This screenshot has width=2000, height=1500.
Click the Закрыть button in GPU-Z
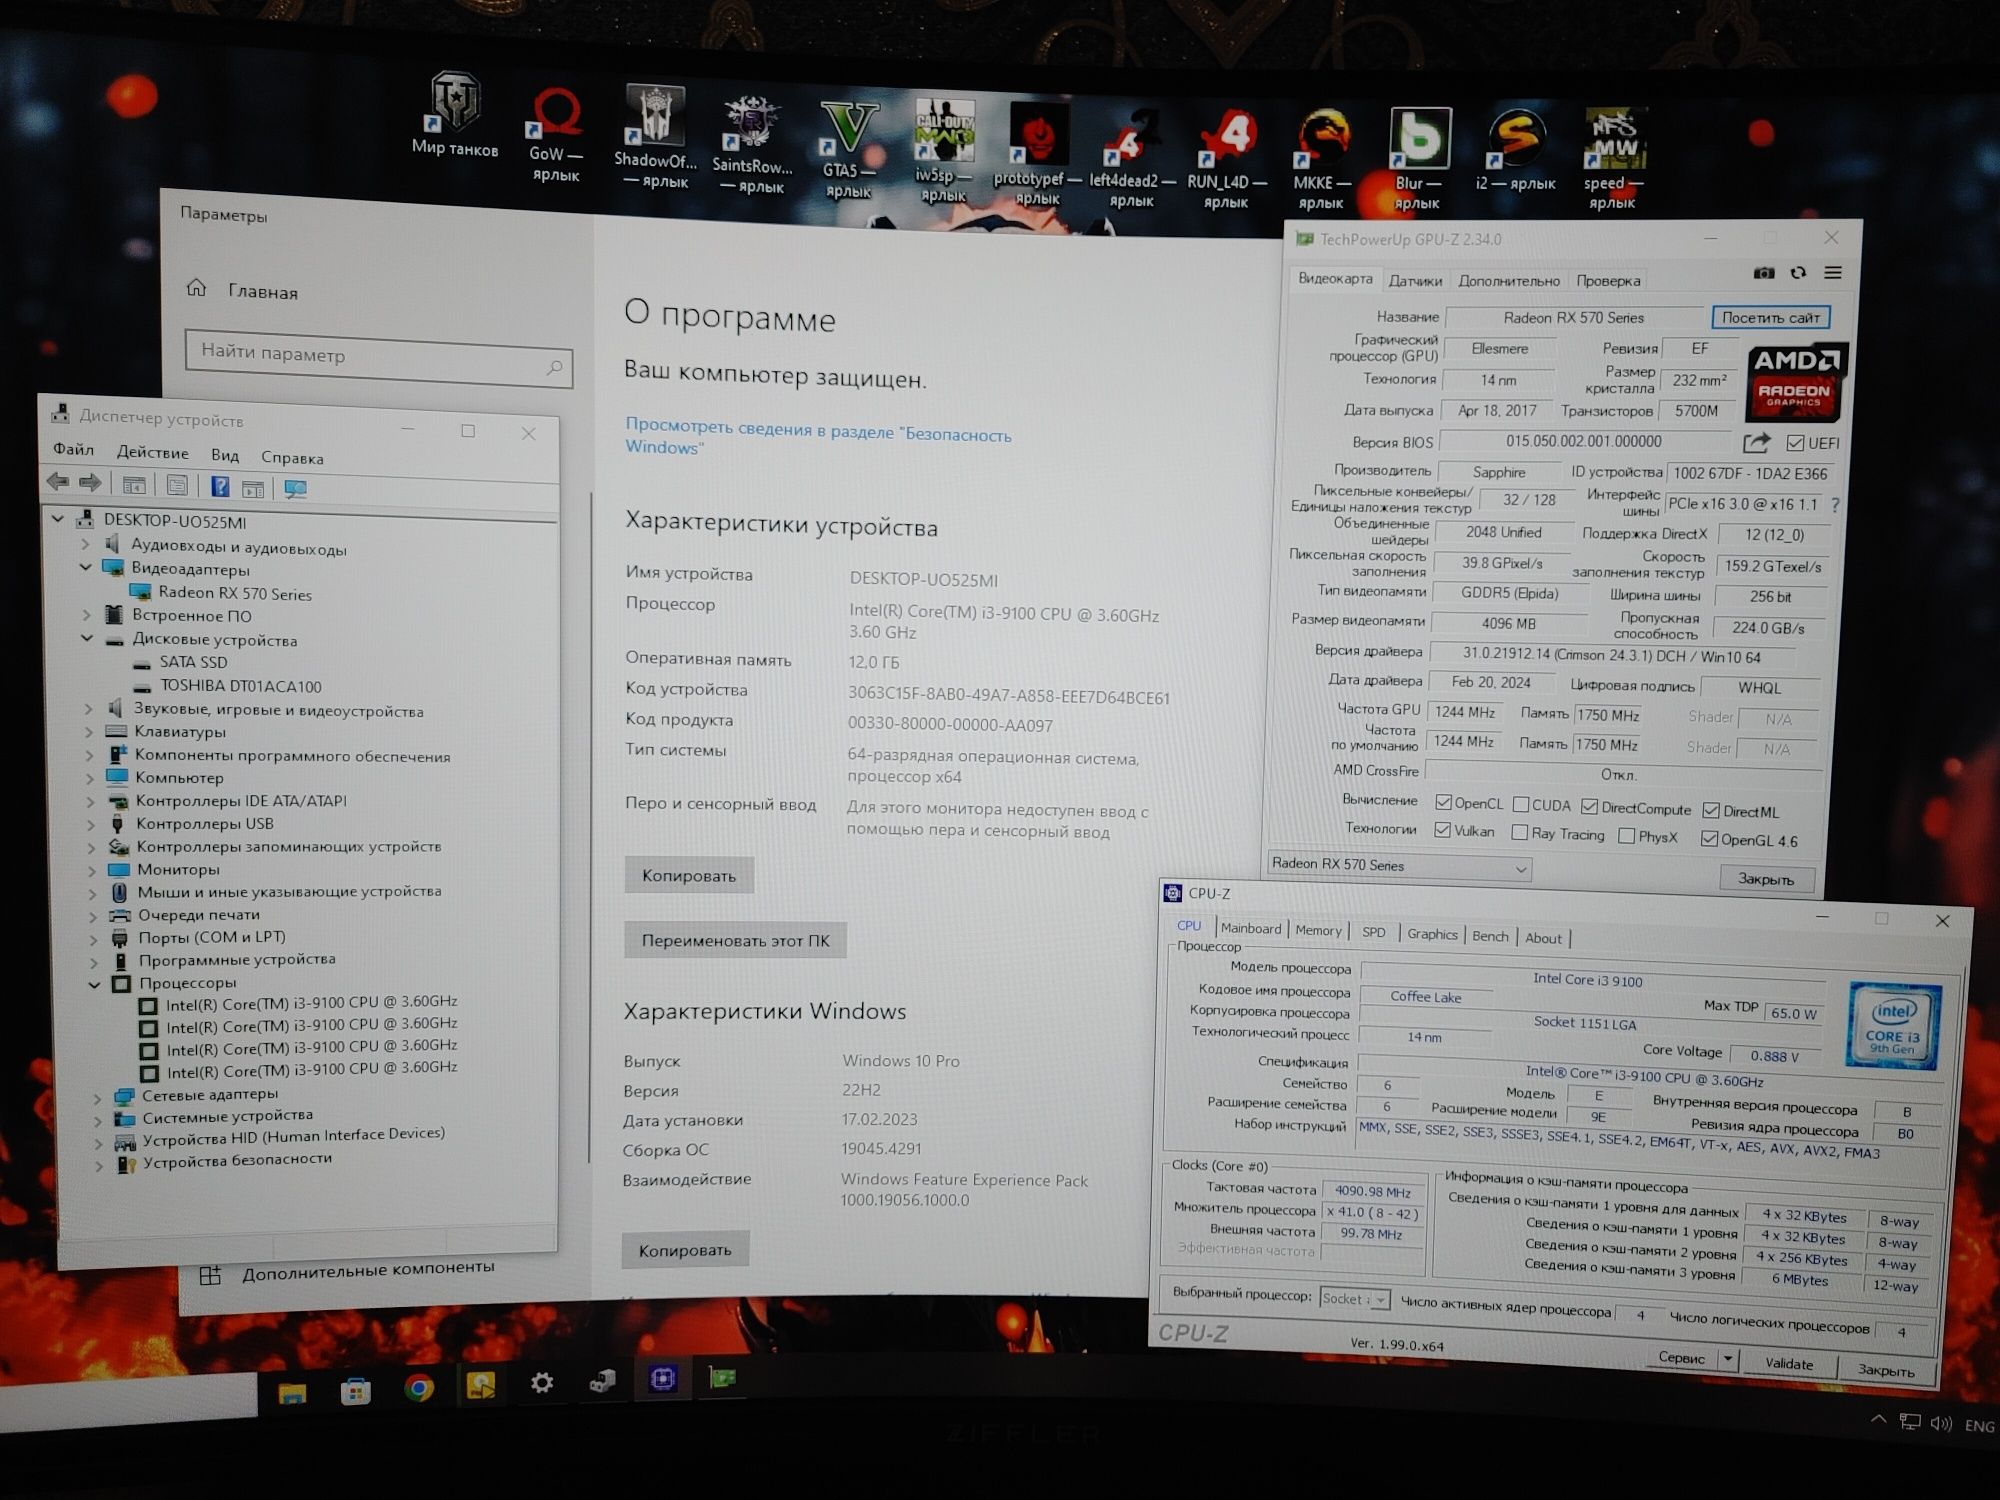pyautogui.click(x=1765, y=879)
